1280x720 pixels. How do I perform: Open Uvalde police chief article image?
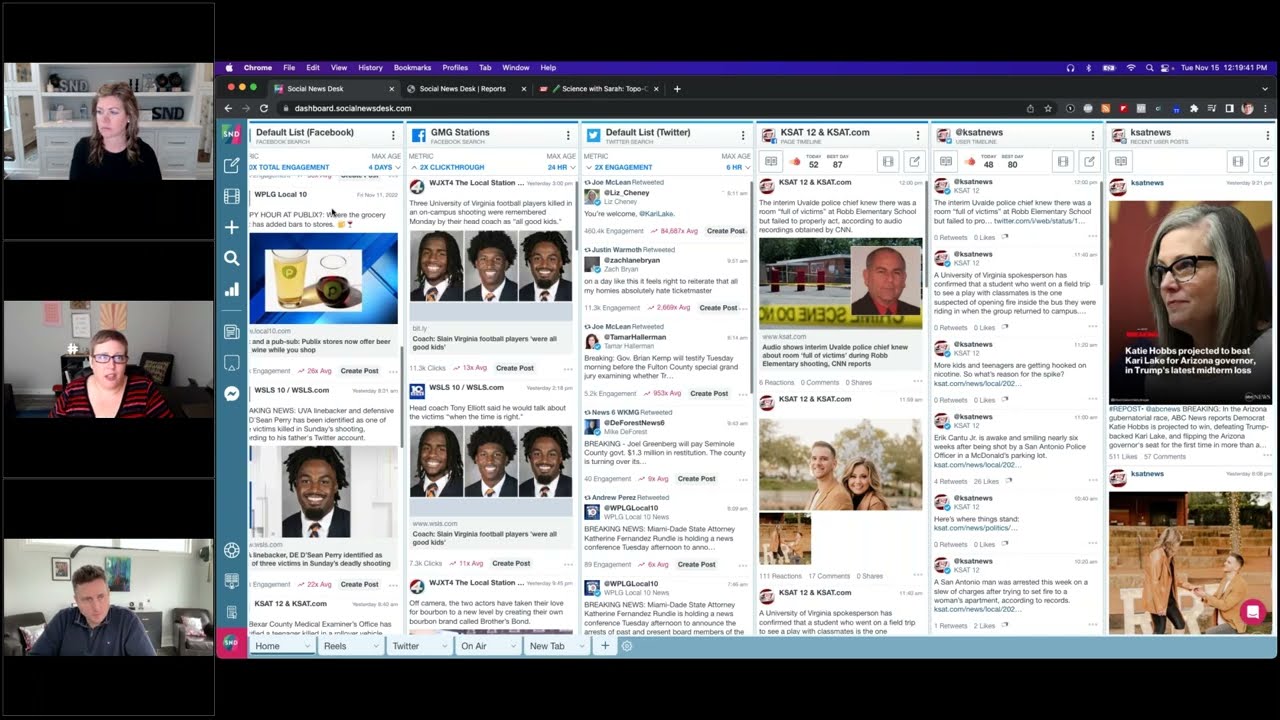click(841, 283)
